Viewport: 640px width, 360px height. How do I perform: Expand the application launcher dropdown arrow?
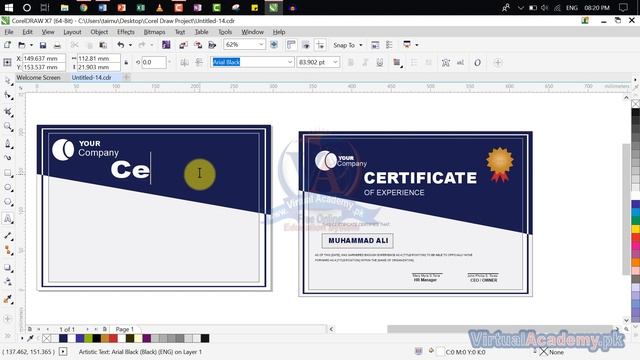[417, 45]
